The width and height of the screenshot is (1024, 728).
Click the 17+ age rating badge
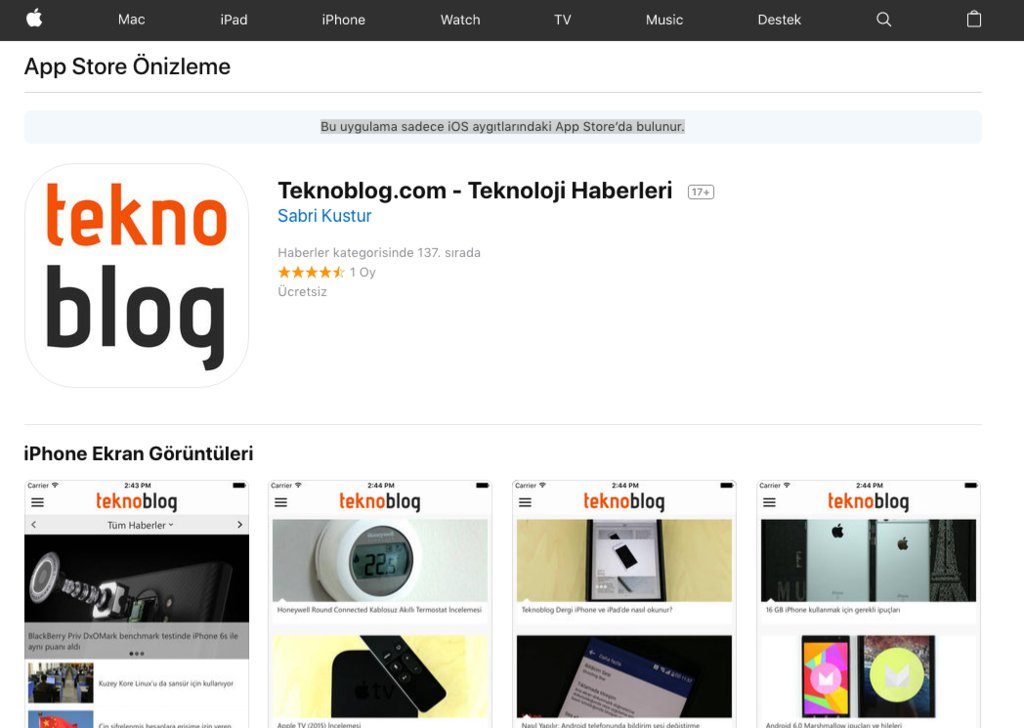[x=701, y=192]
